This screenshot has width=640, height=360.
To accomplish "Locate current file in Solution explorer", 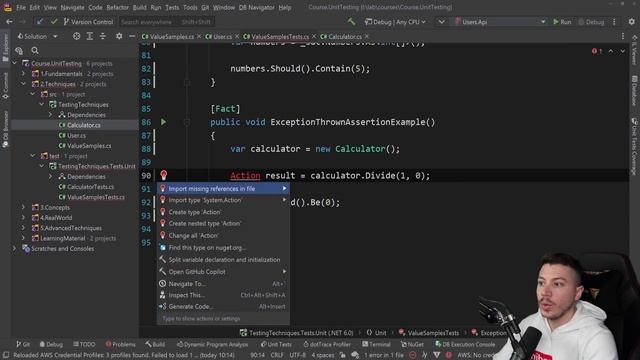I will point(76,36).
